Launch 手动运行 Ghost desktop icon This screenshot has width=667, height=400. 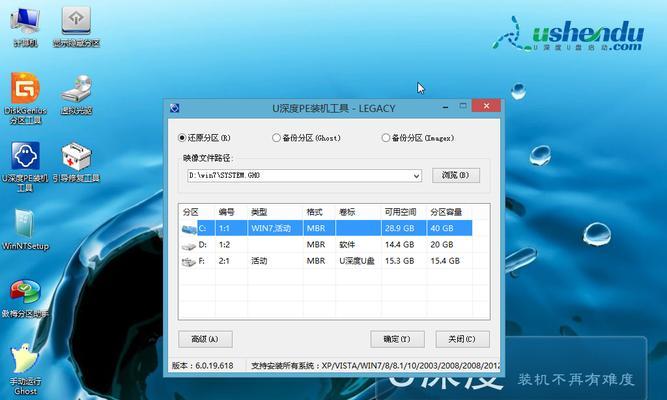point(26,369)
